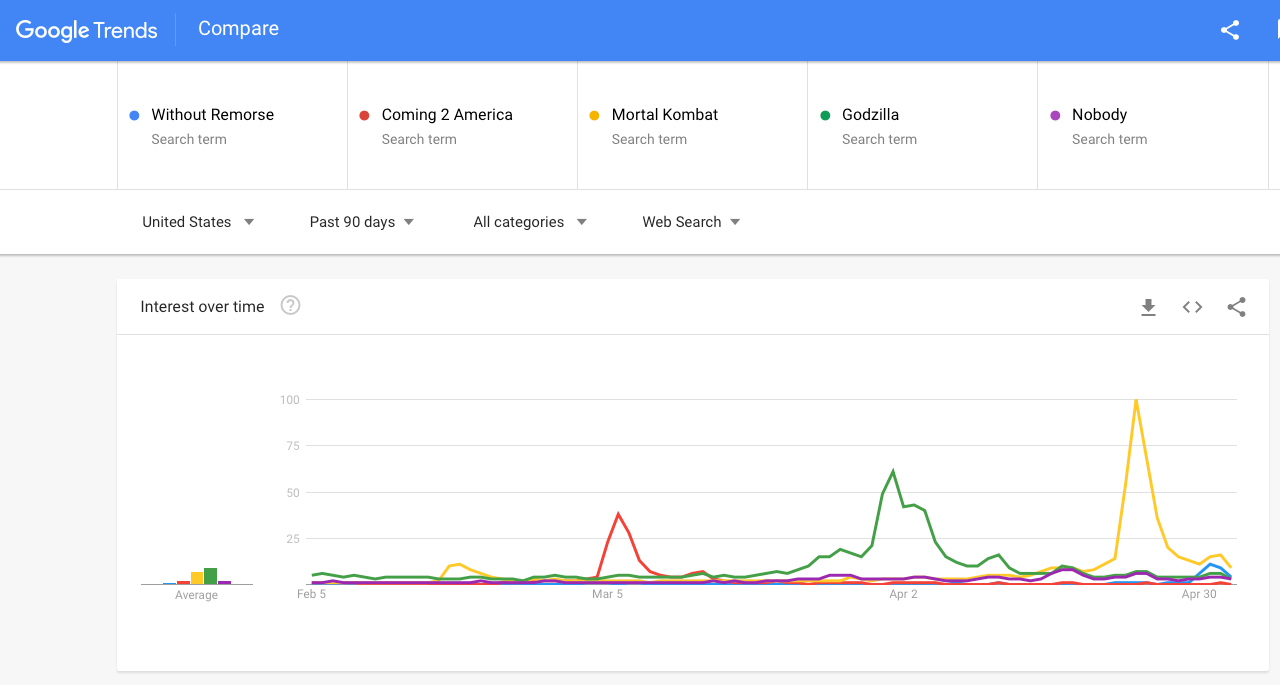Open the United States region dropdown
This screenshot has height=685, width=1280.
point(198,222)
